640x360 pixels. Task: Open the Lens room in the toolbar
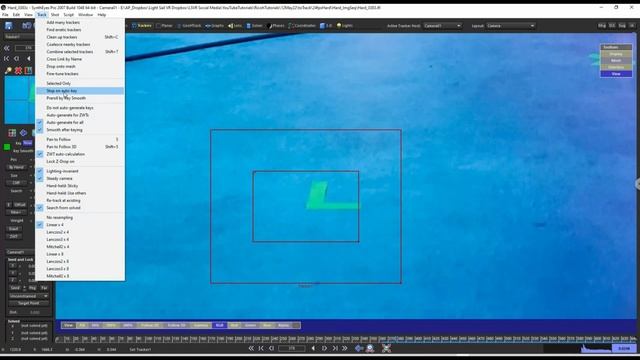coord(235,26)
